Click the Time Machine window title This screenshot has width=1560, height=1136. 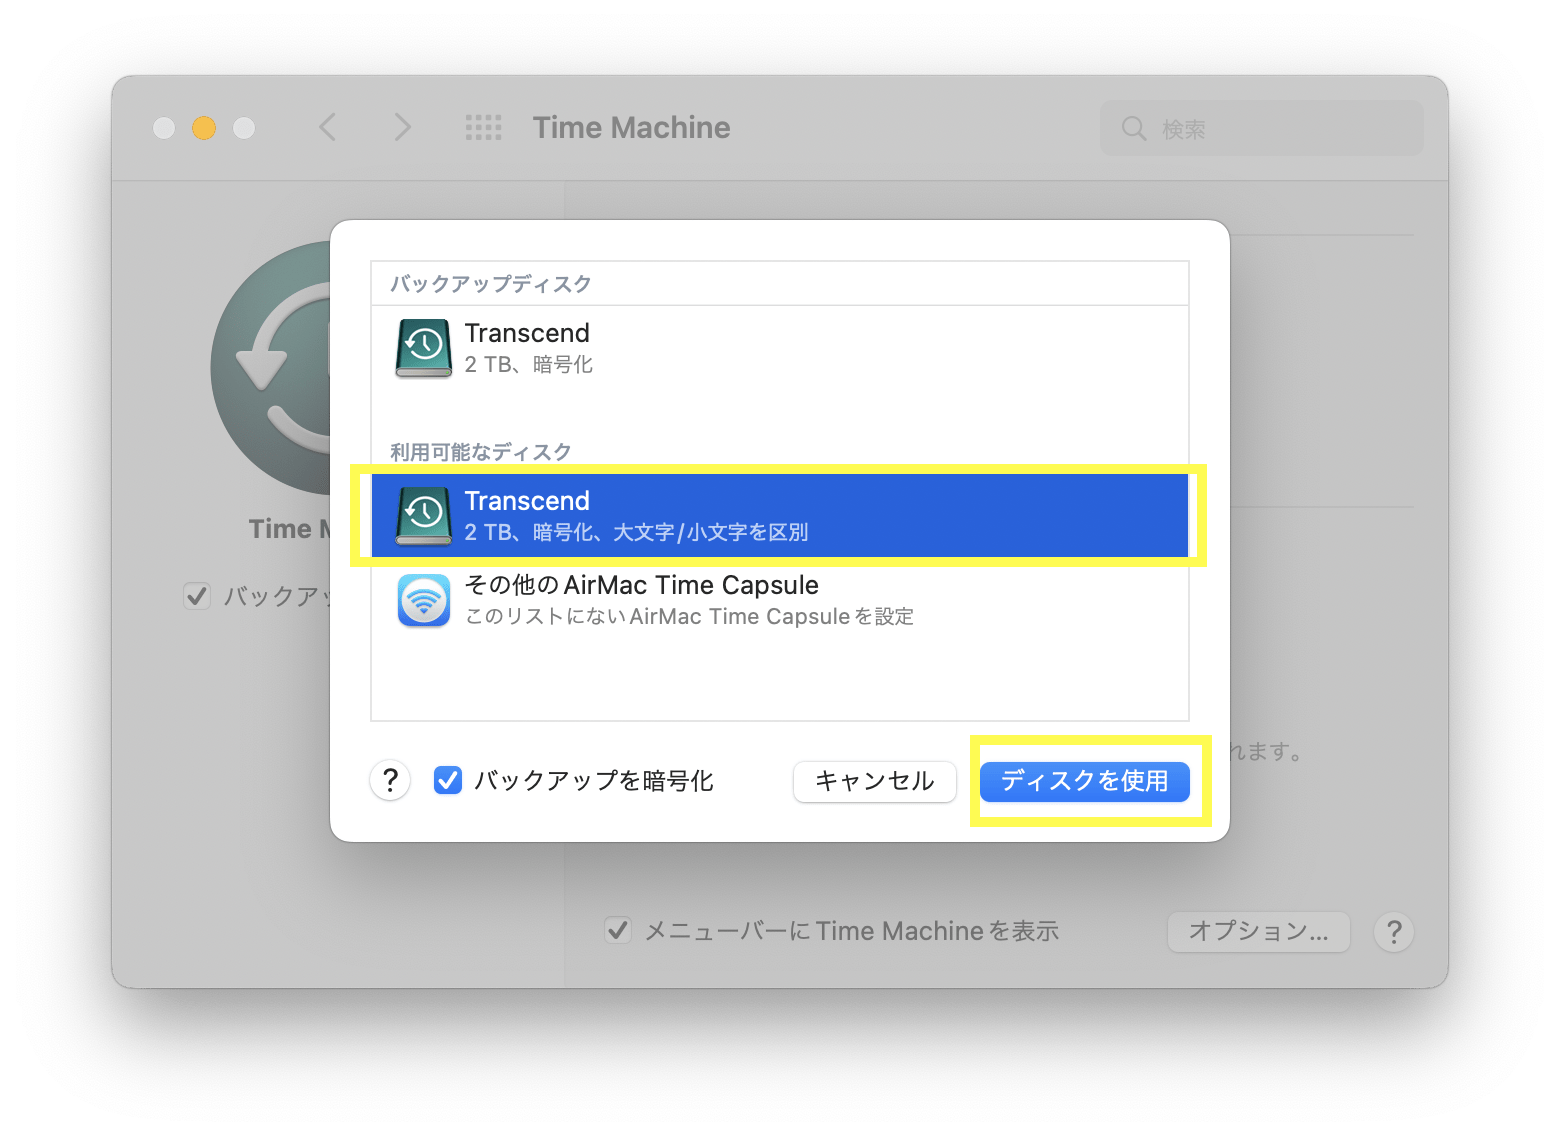630,127
